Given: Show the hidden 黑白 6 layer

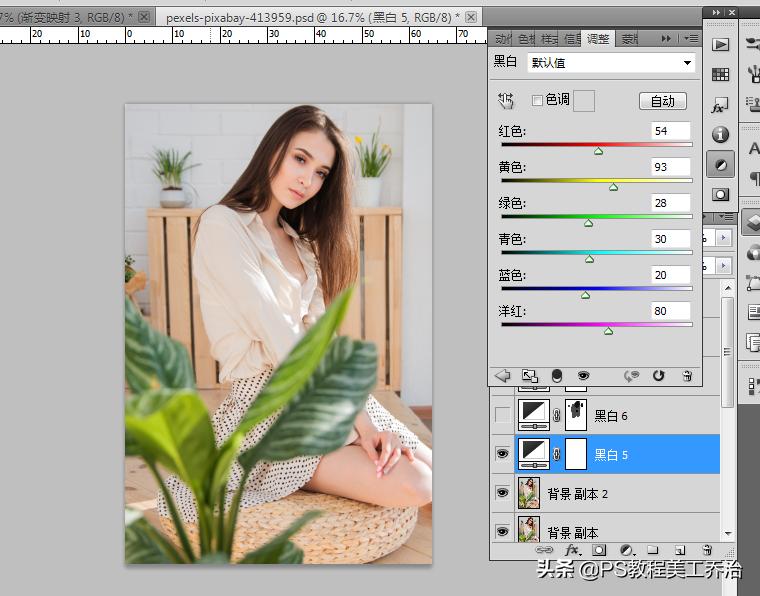Looking at the screenshot, I should [503, 415].
